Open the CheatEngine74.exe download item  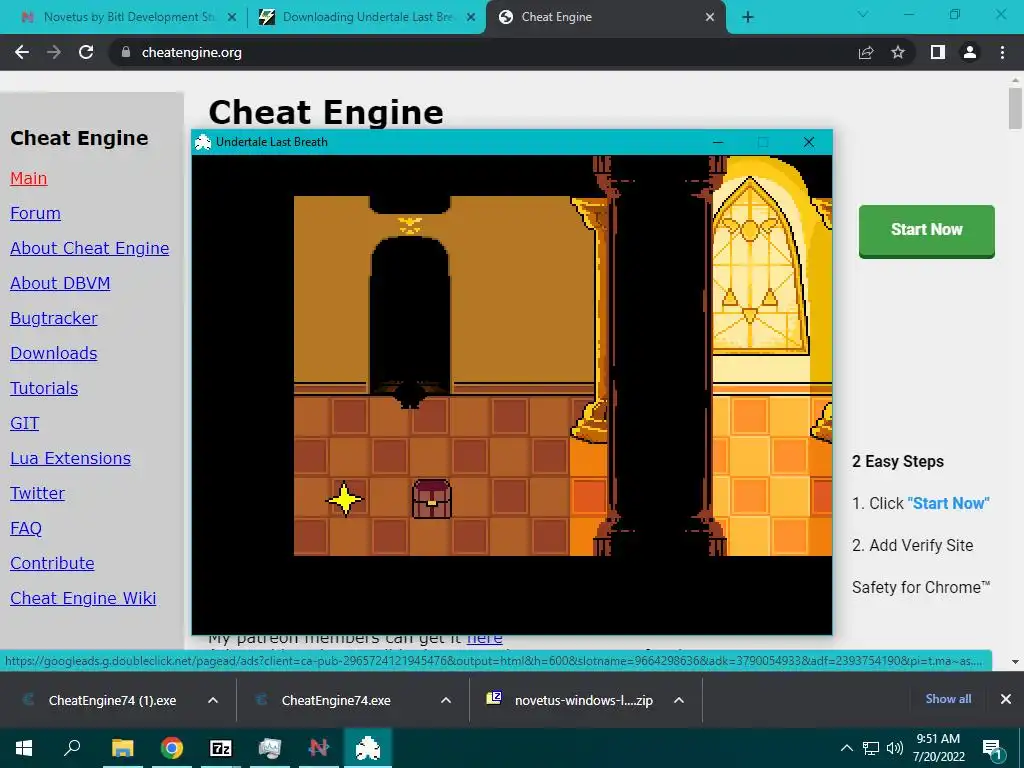[337, 700]
